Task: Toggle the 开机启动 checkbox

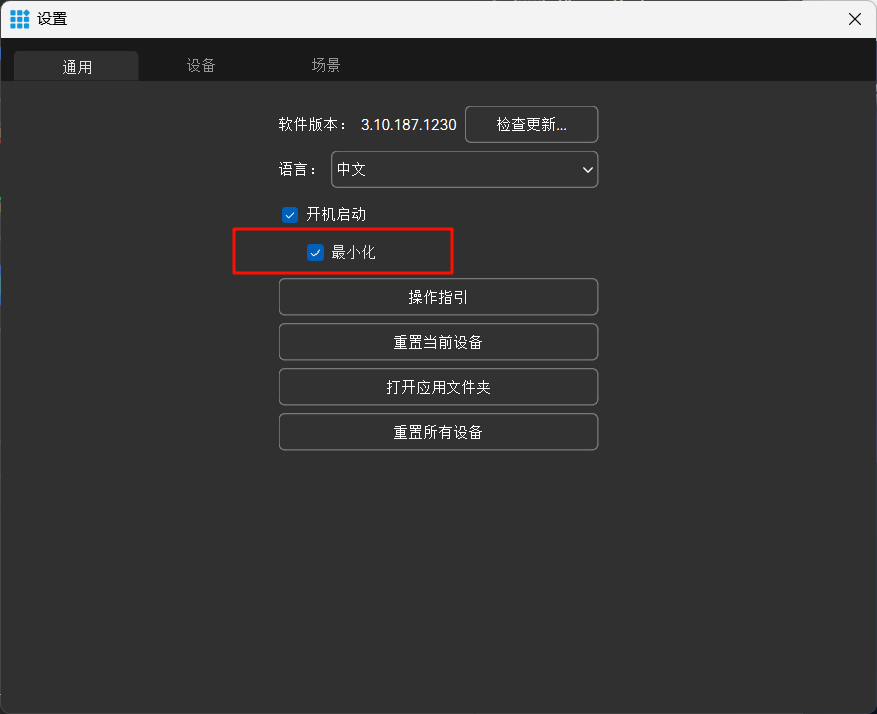Action: coord(290,215)
